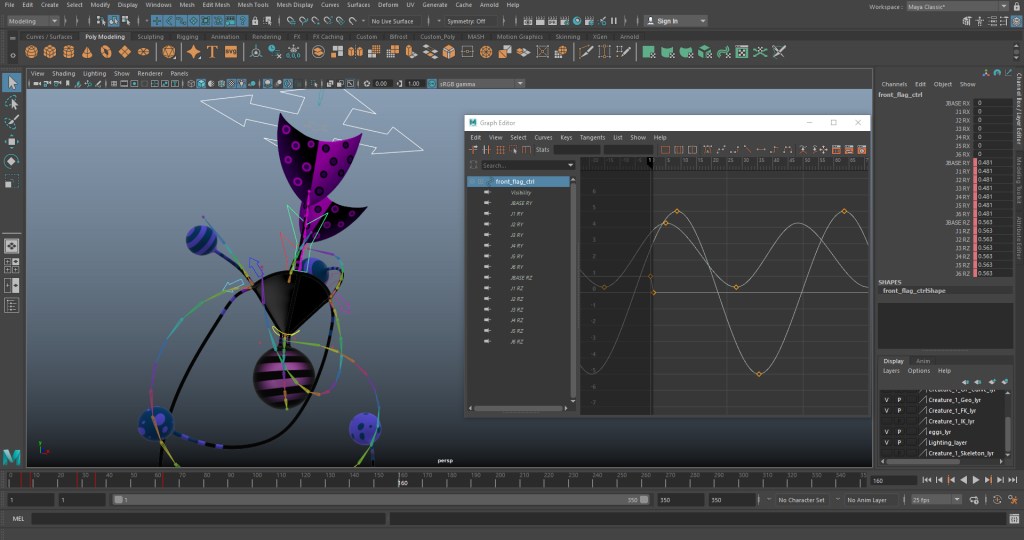Select the arrow Select tool in toolbox

[x=12, y=83]
